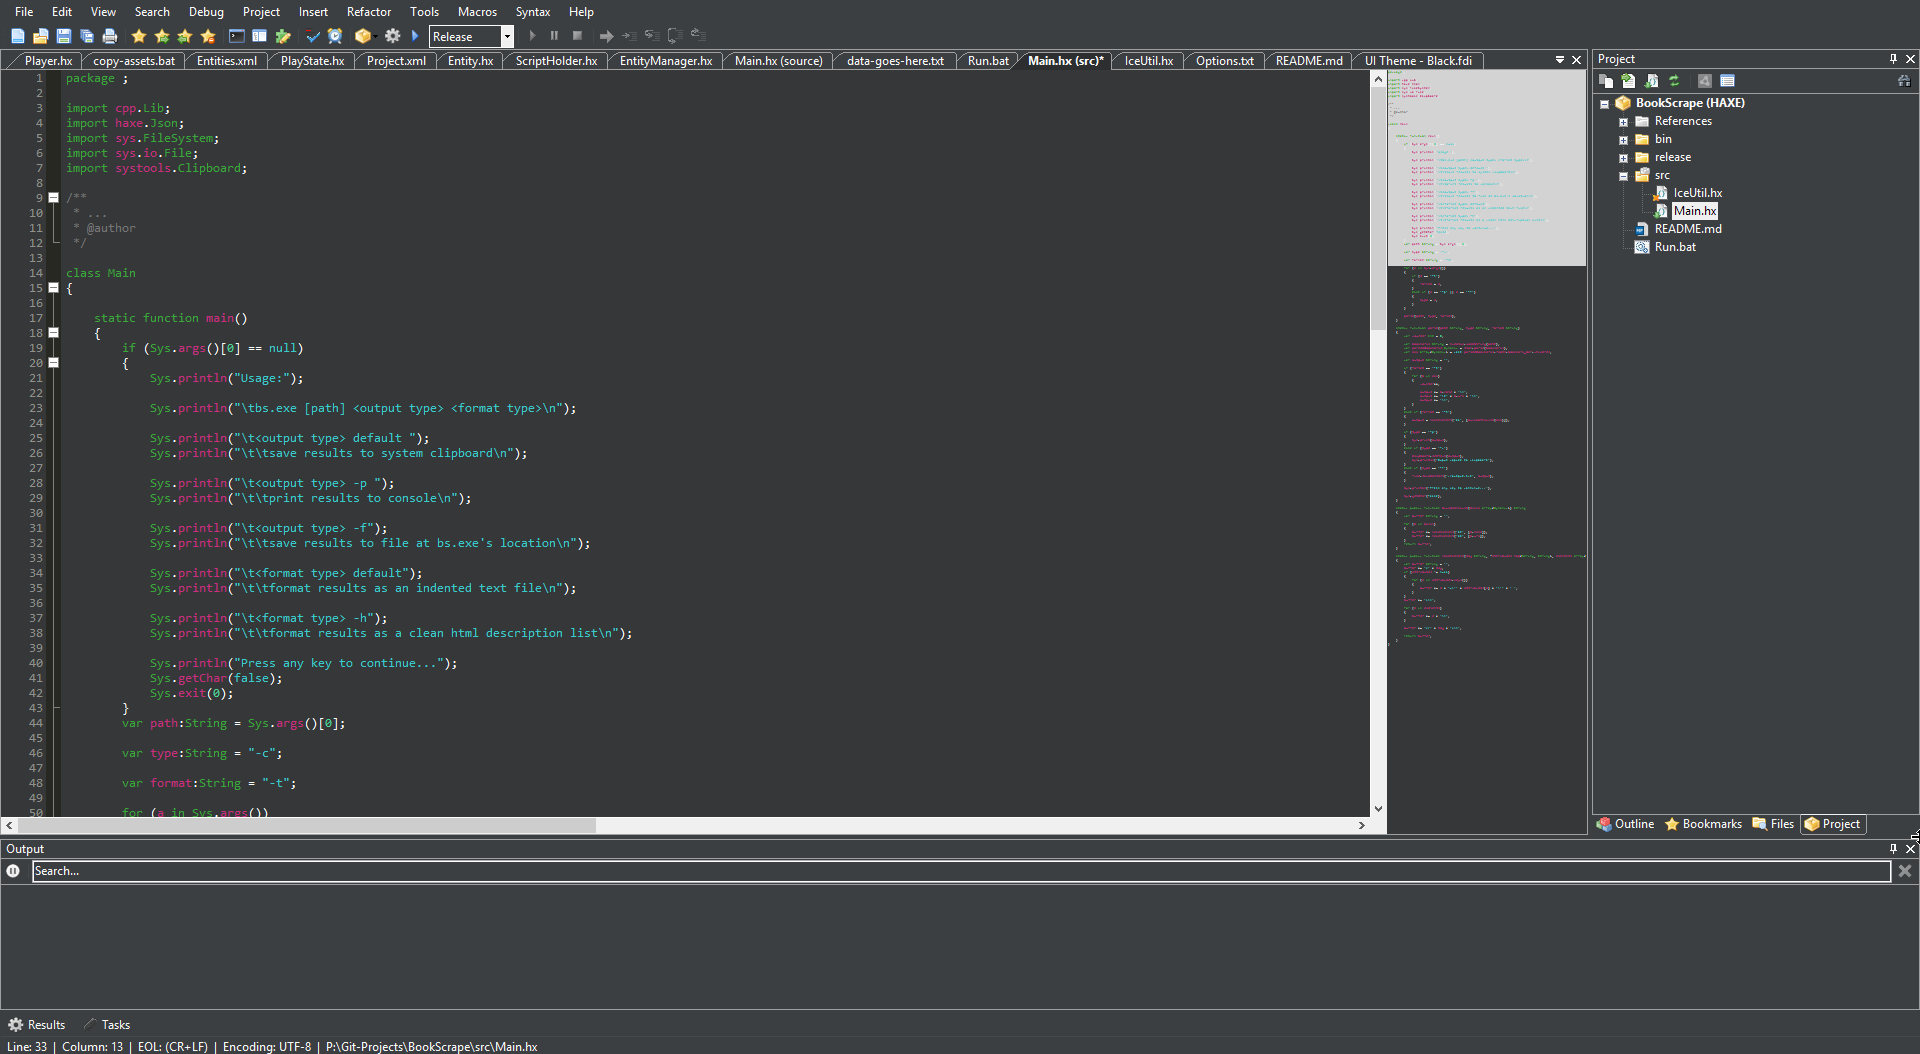Open the command prompt icon in the toolbar
Screen dimensions: 1920x1054
[236, 36]
